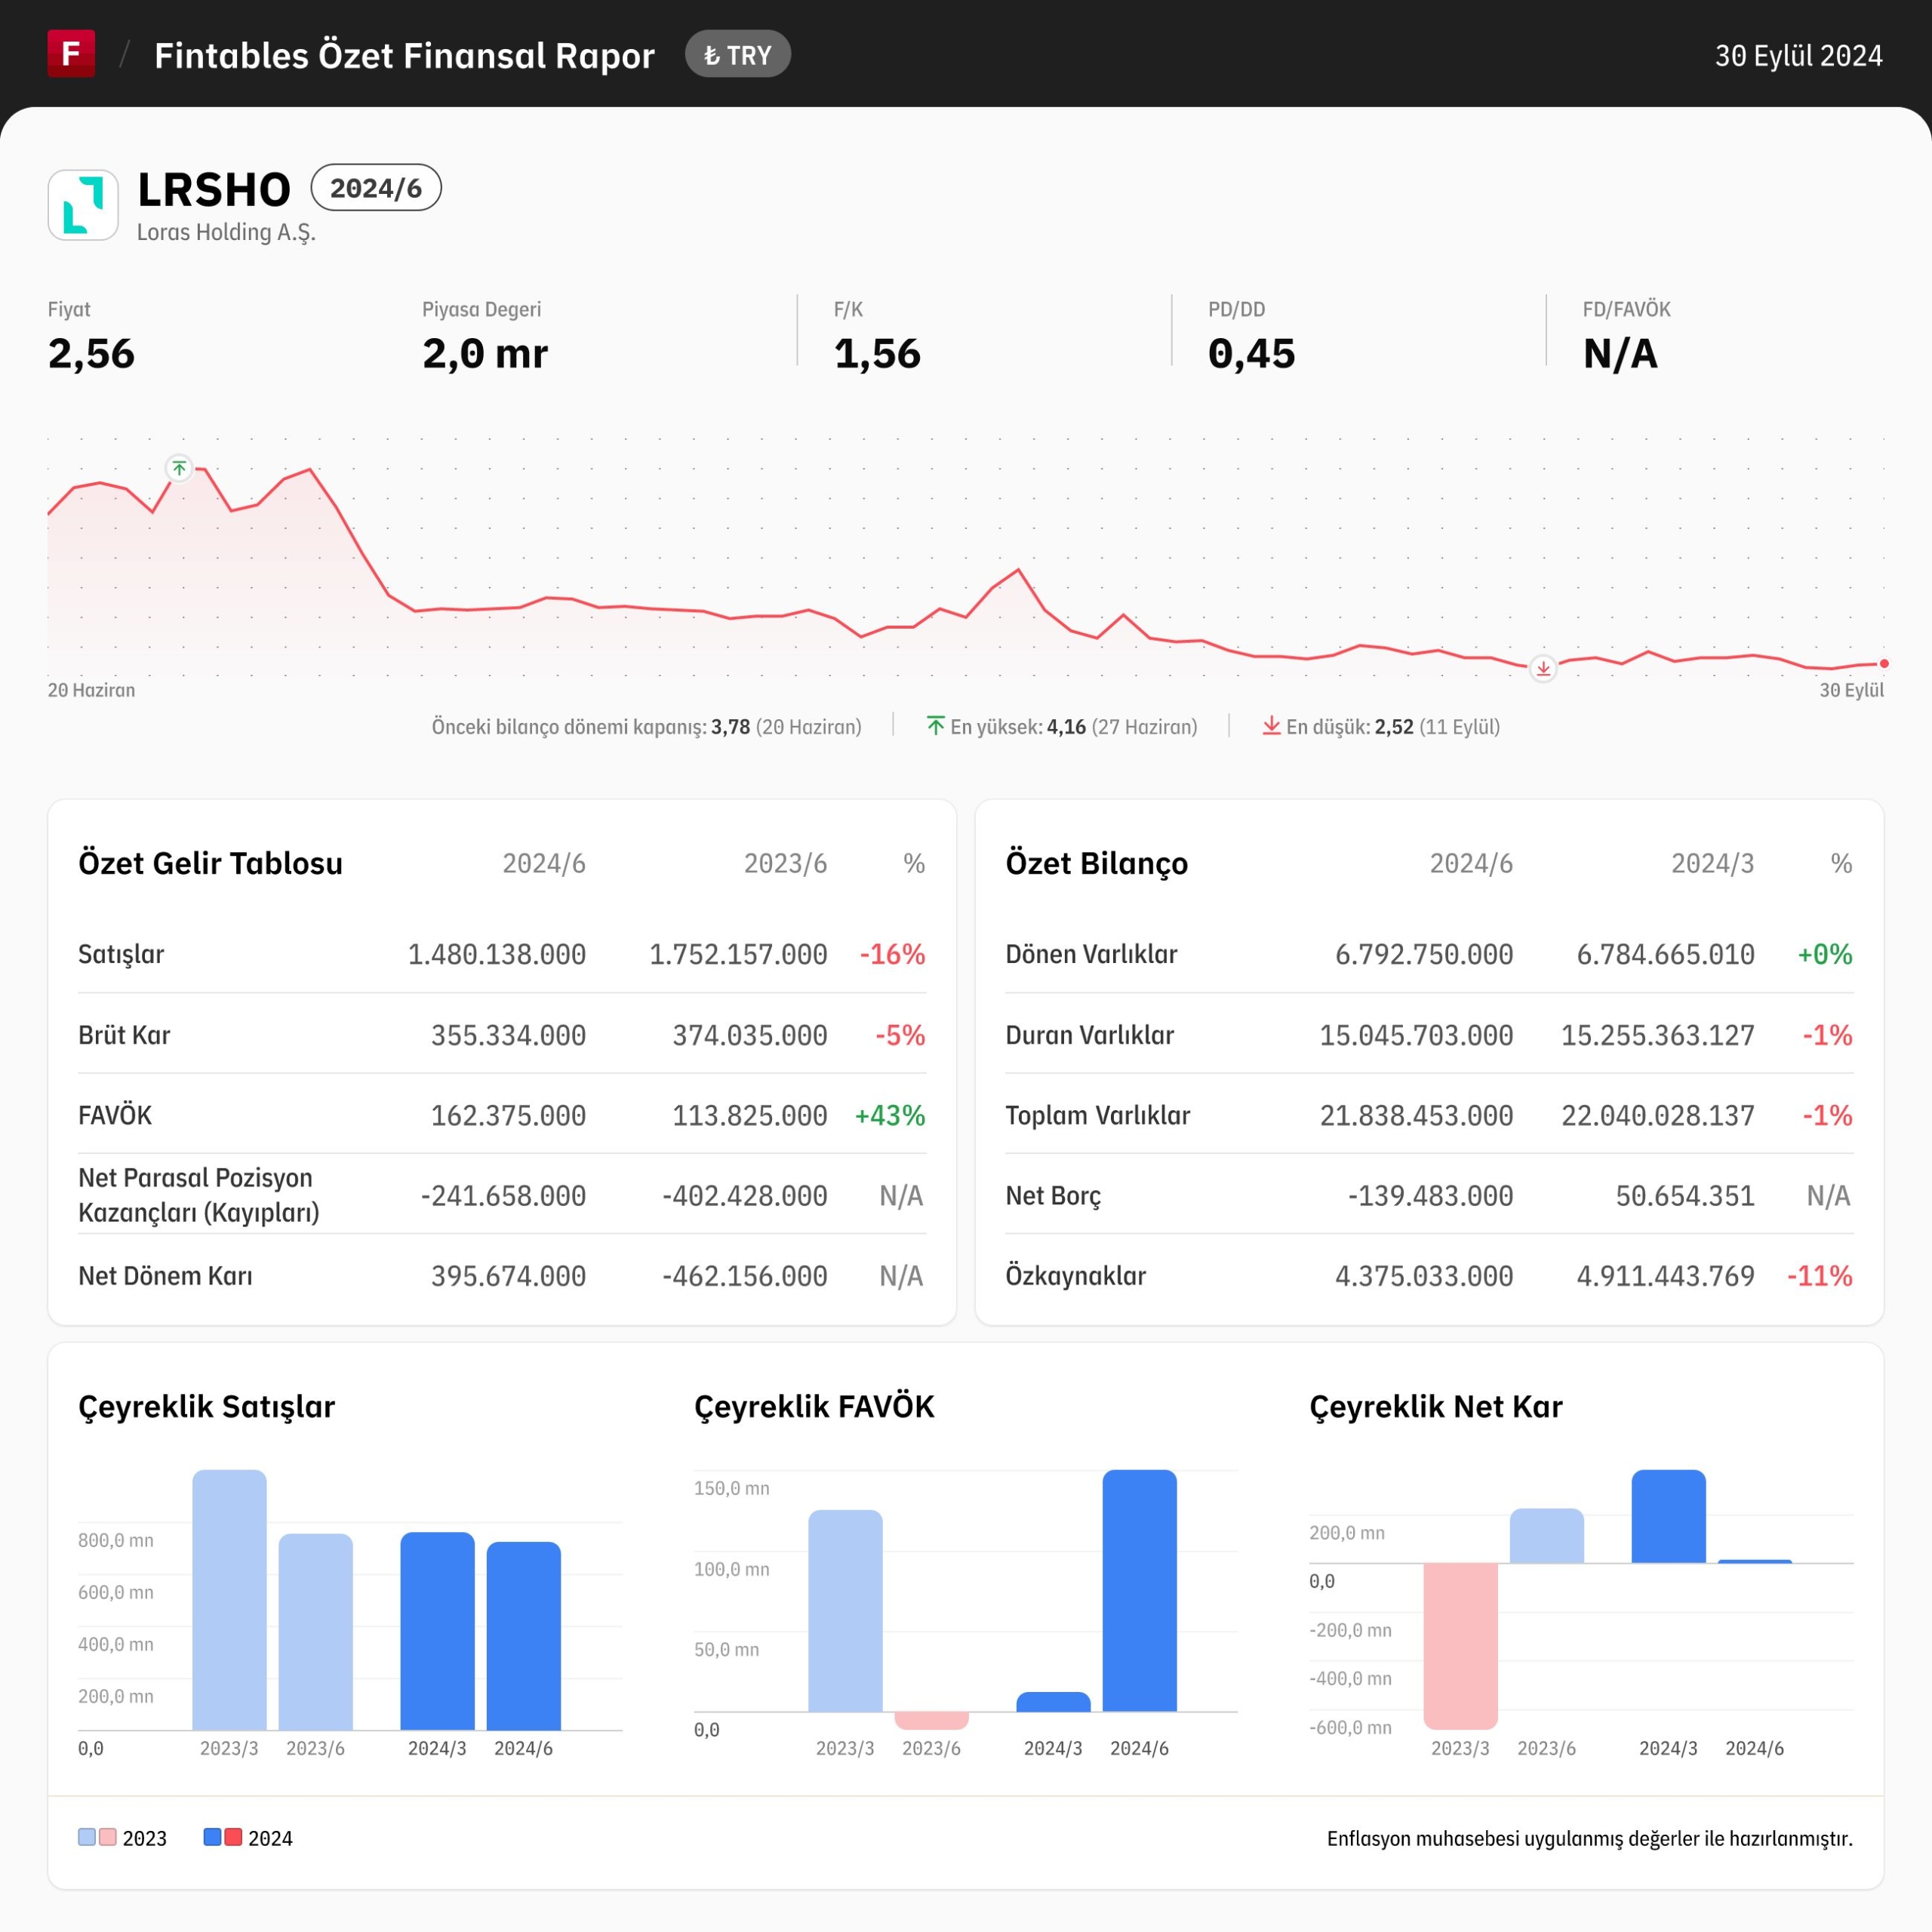This screenshot has width=1932, height=1932.
Task: Click the PD/DD value 0,45
Action: (x=1251, y=354)
